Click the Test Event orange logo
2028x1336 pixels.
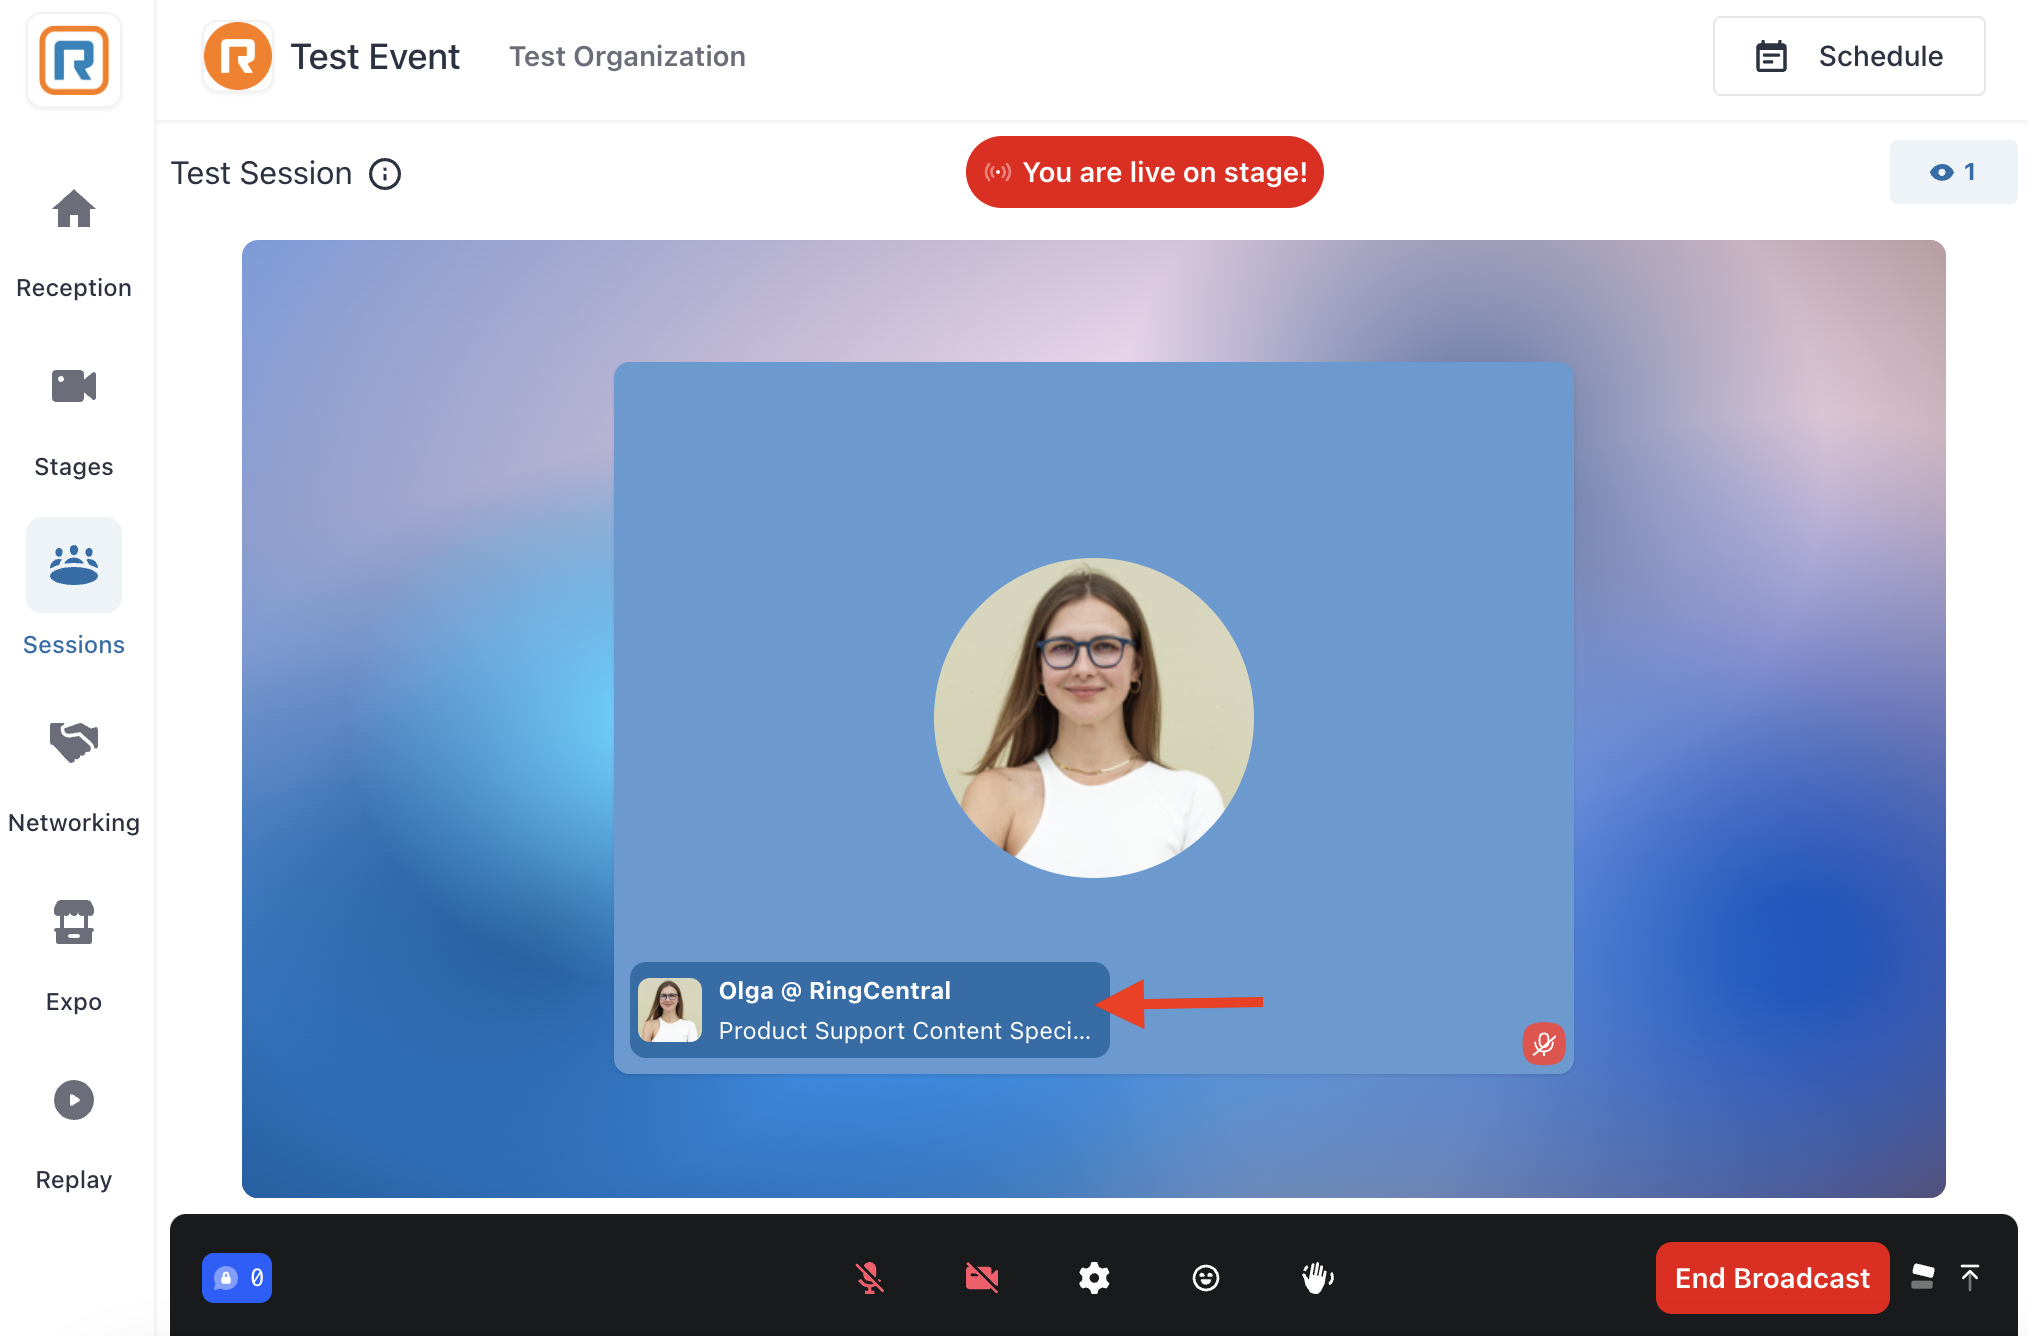(x=238, y=57)
